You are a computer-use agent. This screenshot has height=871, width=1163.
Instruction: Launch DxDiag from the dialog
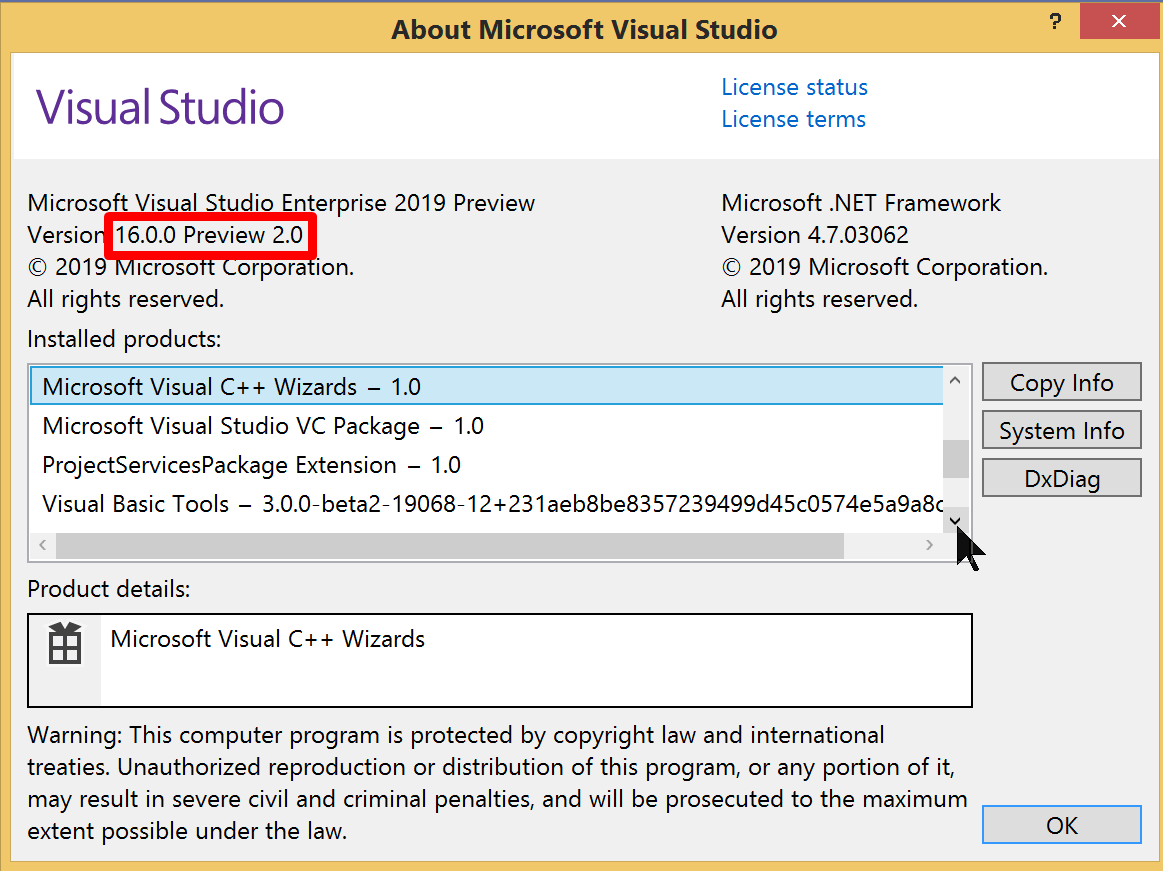[1061, 478]
